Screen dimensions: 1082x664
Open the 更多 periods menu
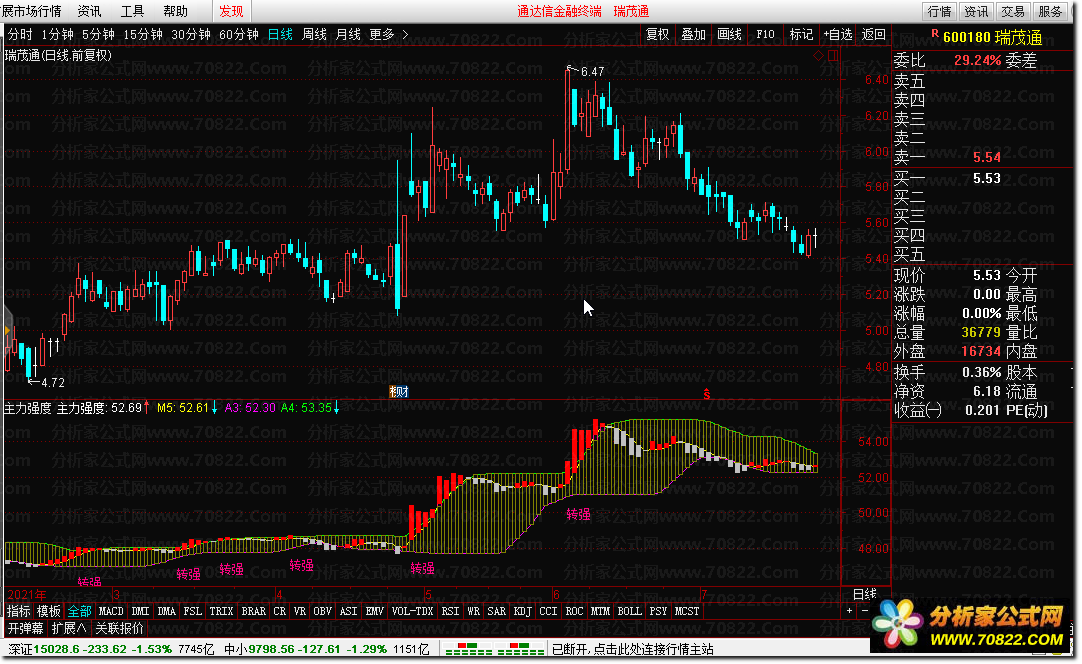click(x=382, y=34)
